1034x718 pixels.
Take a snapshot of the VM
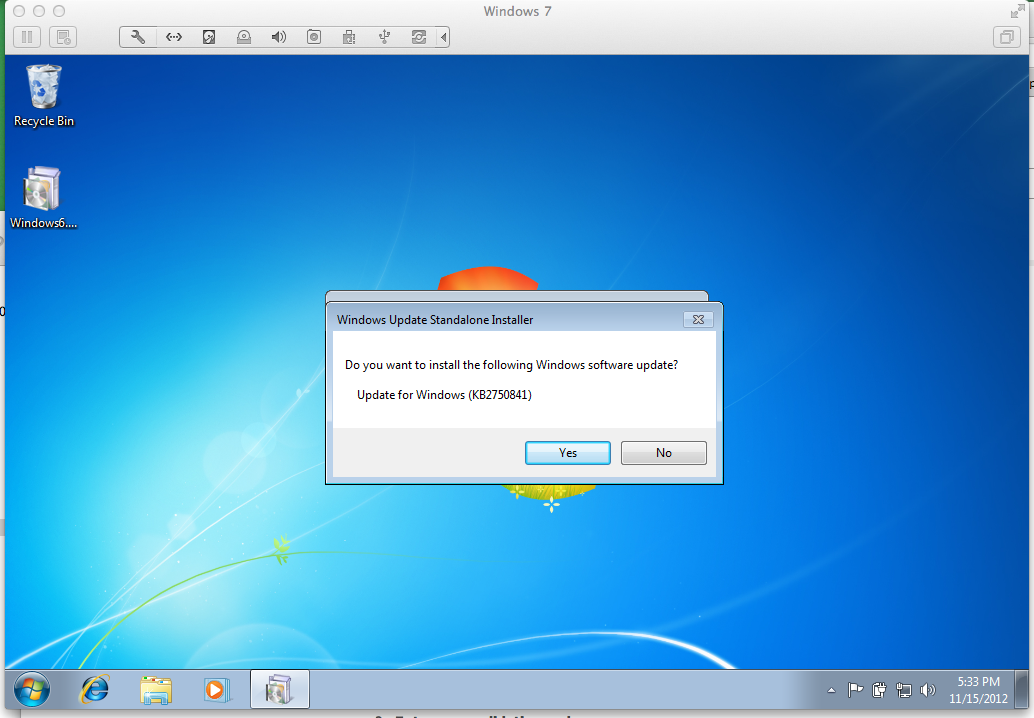click(63, 37)
